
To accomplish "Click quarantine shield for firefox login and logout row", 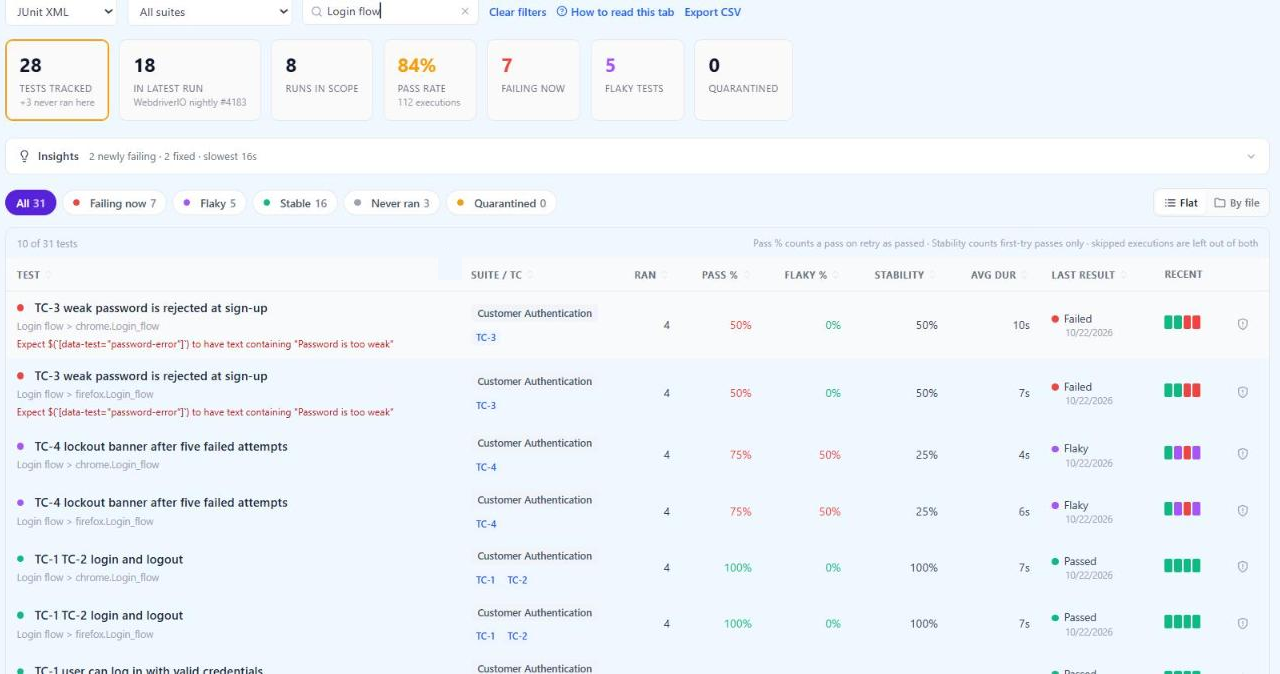I will pos(1243,623).
